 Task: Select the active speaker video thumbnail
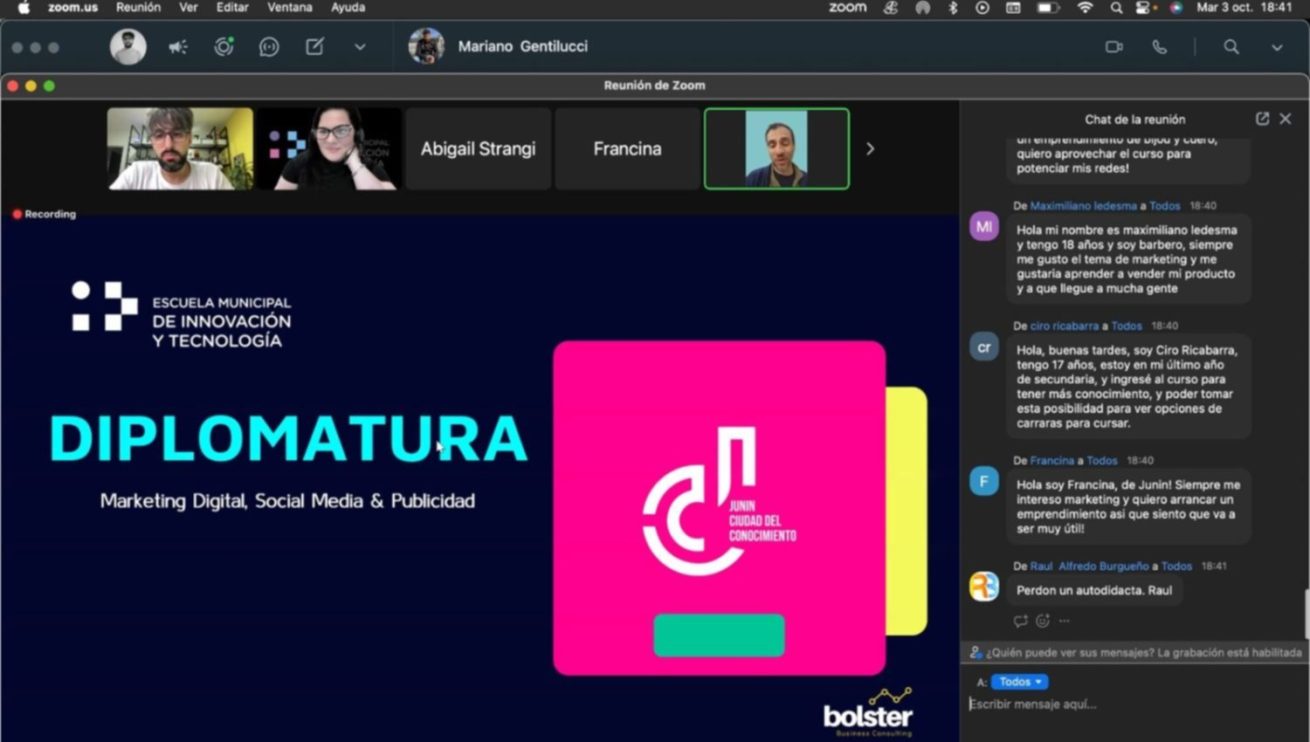pos(777,149)
